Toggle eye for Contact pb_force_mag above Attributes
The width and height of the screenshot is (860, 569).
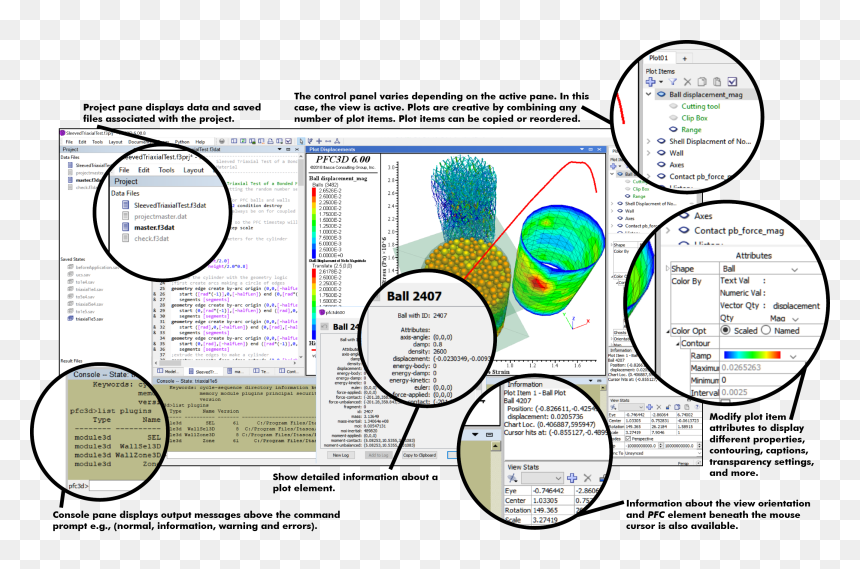point(684,230)
